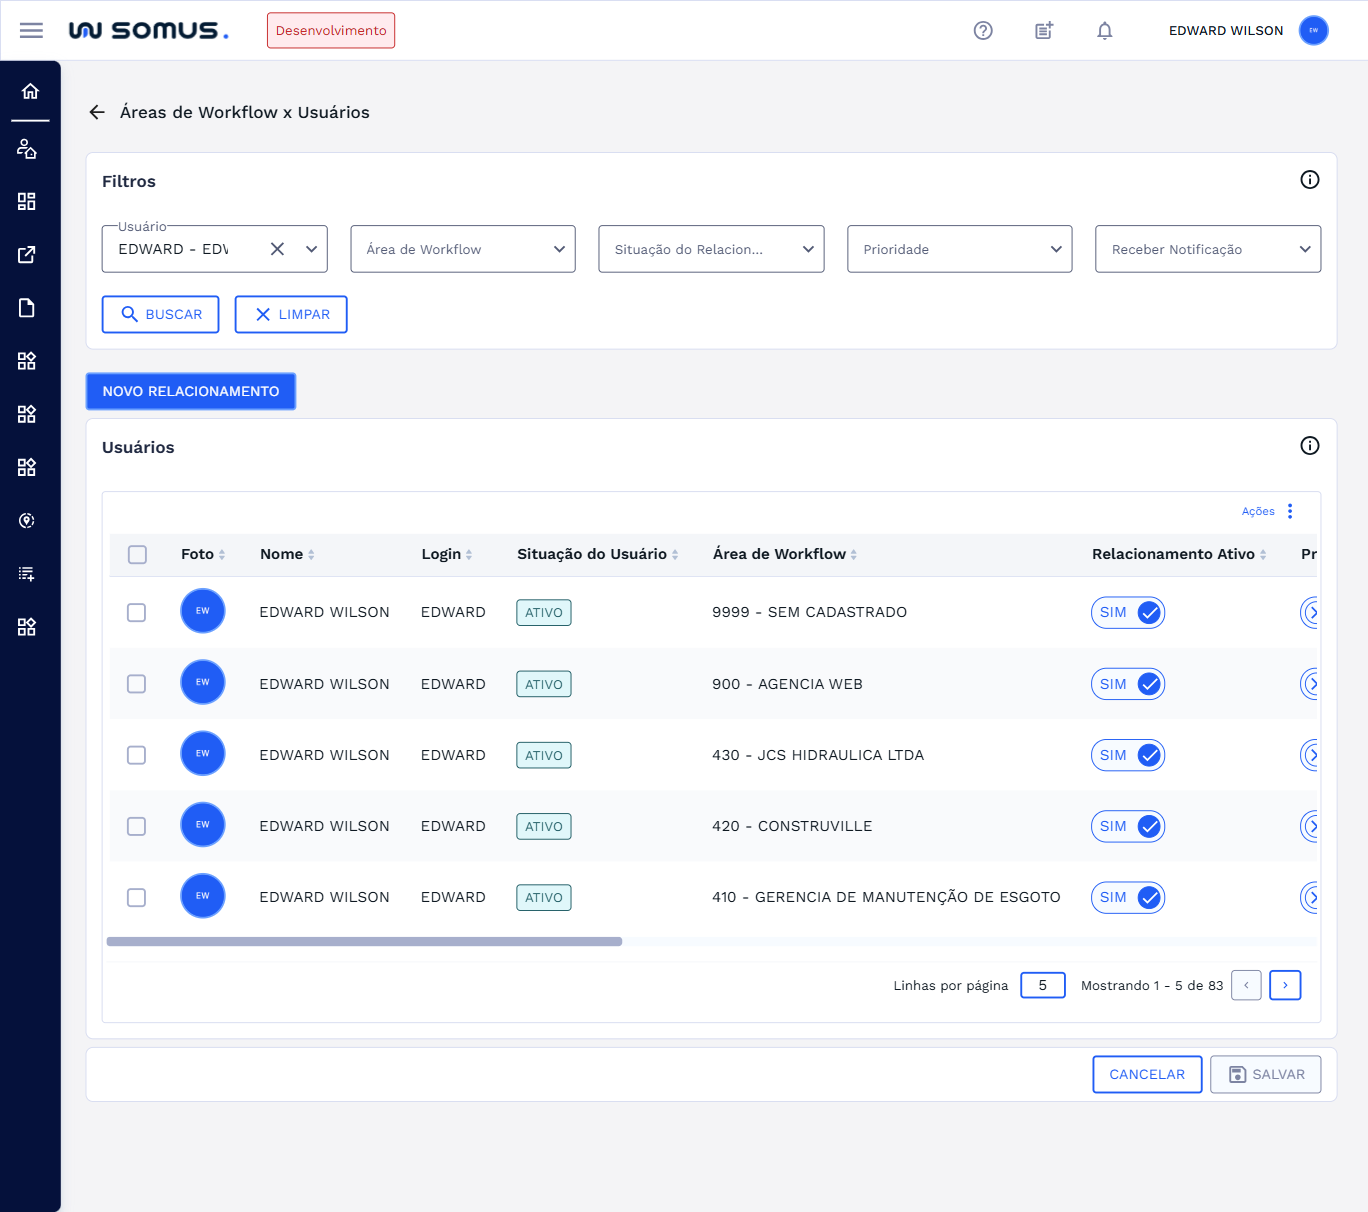Select the 900 - AGENCIA WEB row checkbox

pos(137,684)
